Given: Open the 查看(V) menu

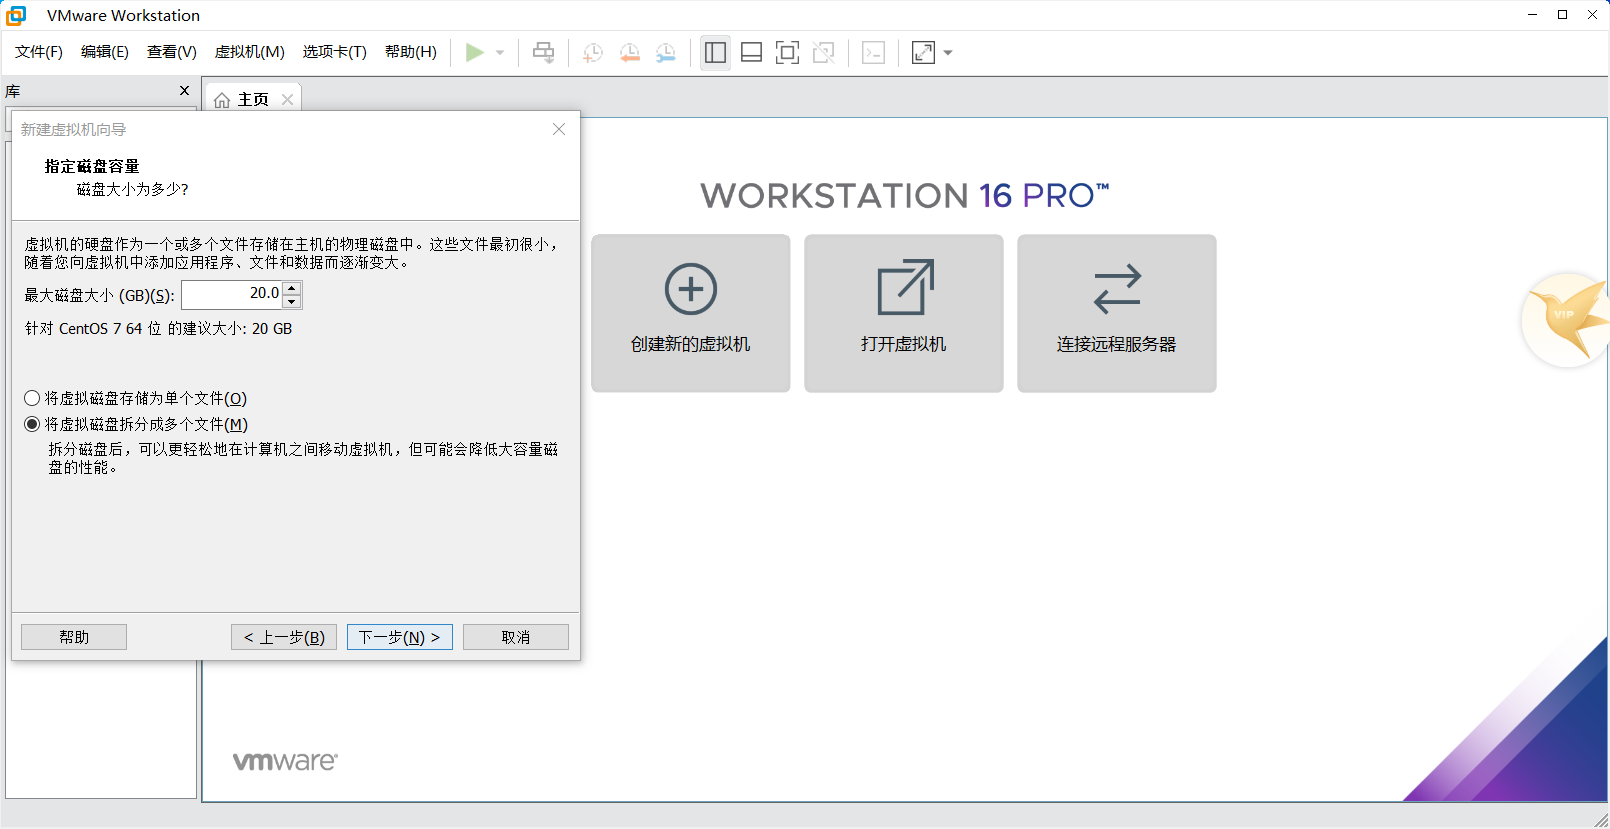Looking at the screenshot, I should tap(172, 52).
